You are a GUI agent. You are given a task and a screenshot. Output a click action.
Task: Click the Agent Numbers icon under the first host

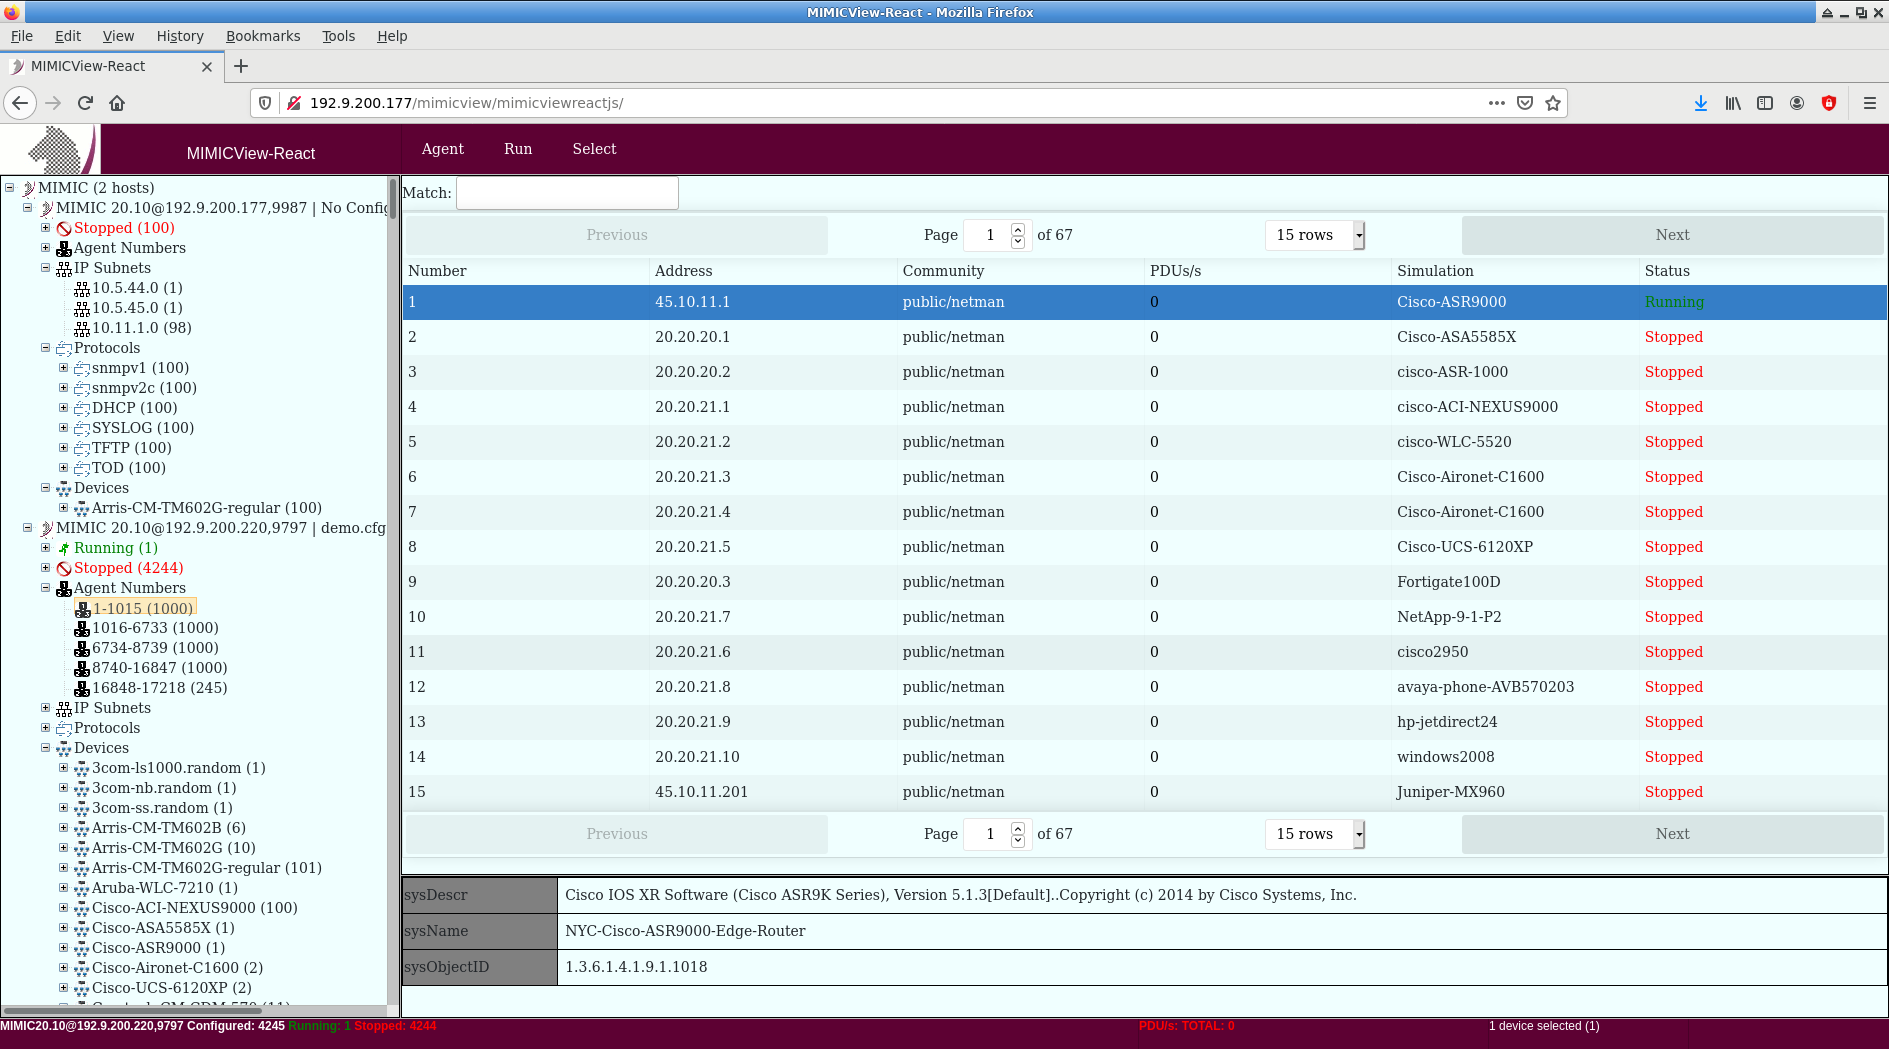coord(64,248)
